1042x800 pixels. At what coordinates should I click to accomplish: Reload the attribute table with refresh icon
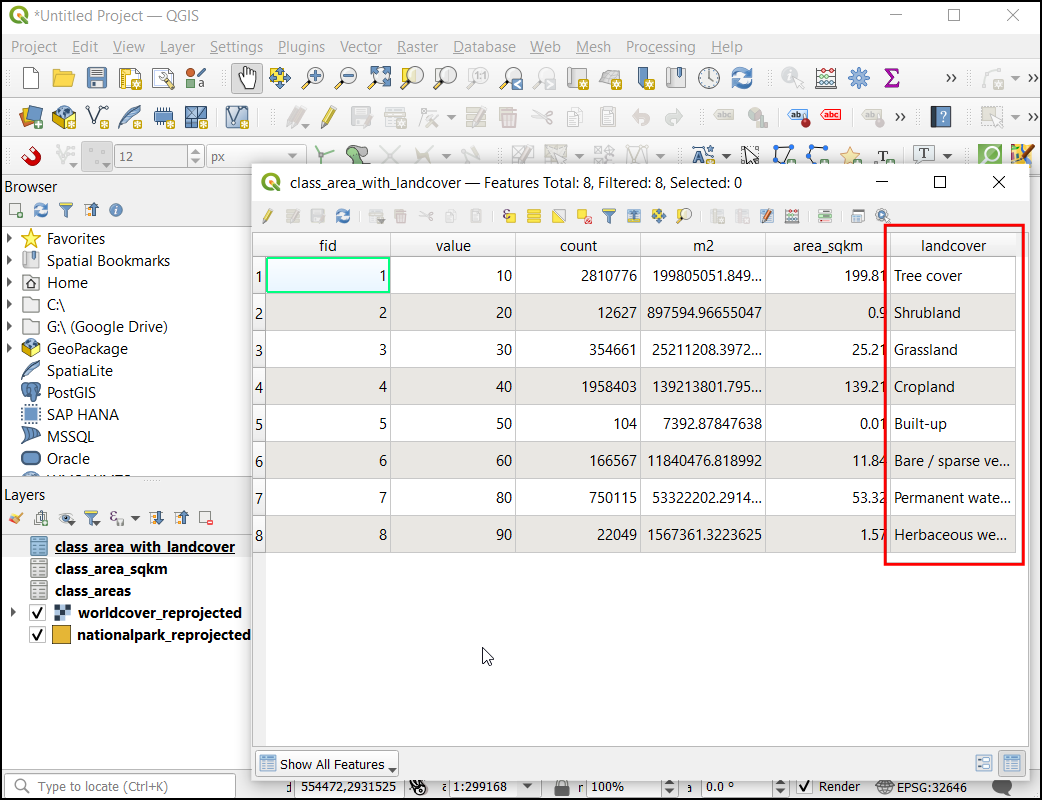343,216
